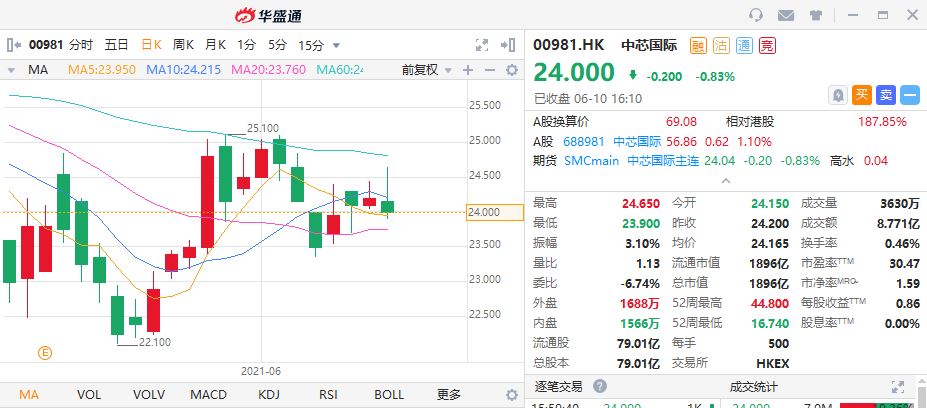Viewport: 927px width, 408px height.
Task: Open 中芯国际 A-share name link
Action: (x=637, y=142)
